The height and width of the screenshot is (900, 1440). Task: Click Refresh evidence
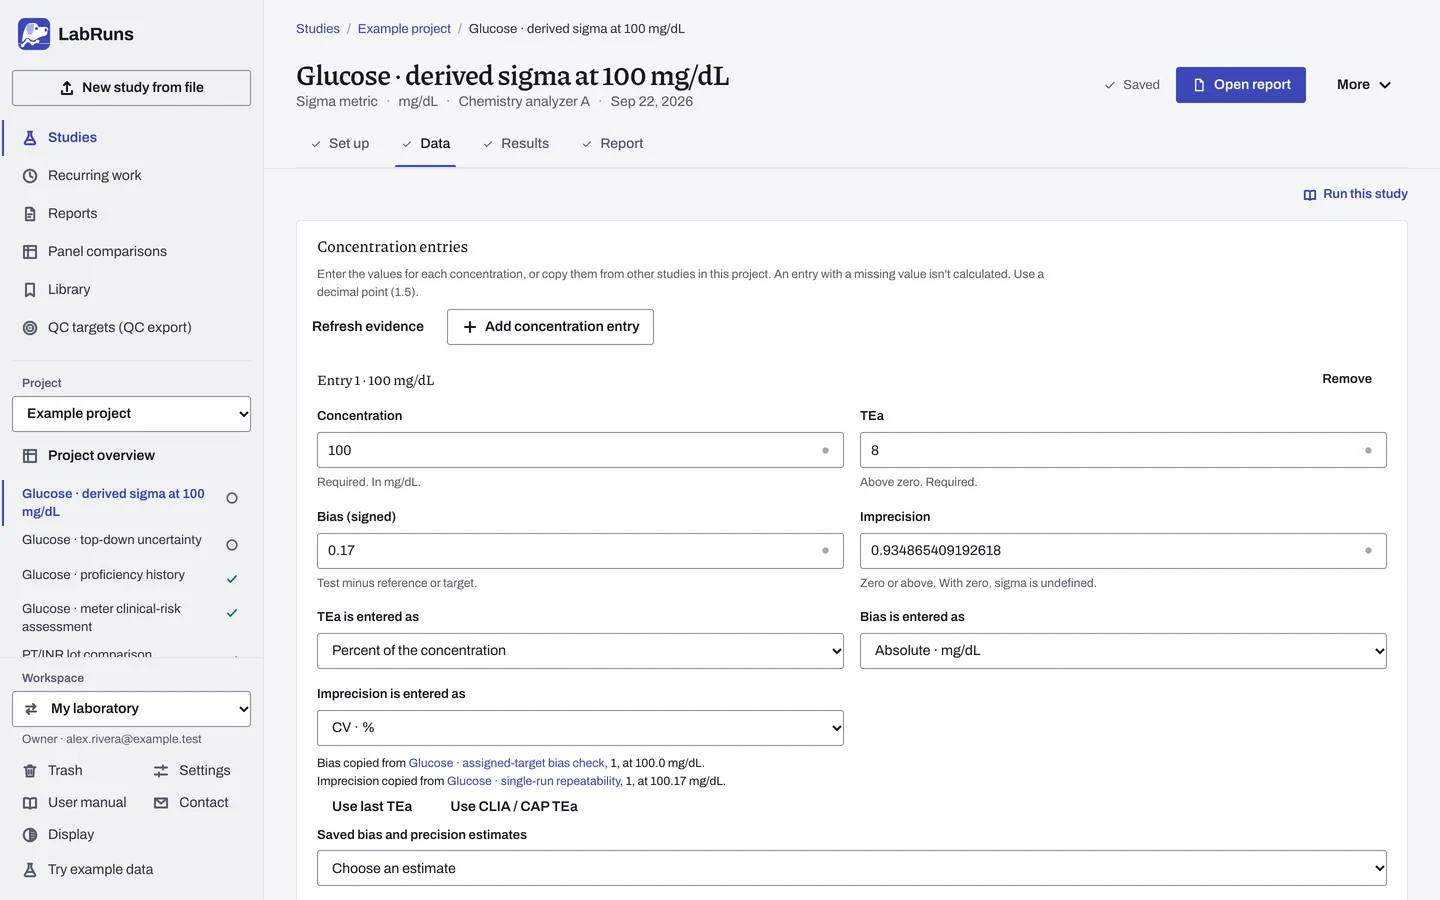pyautogui.click(x=368, y=327)
